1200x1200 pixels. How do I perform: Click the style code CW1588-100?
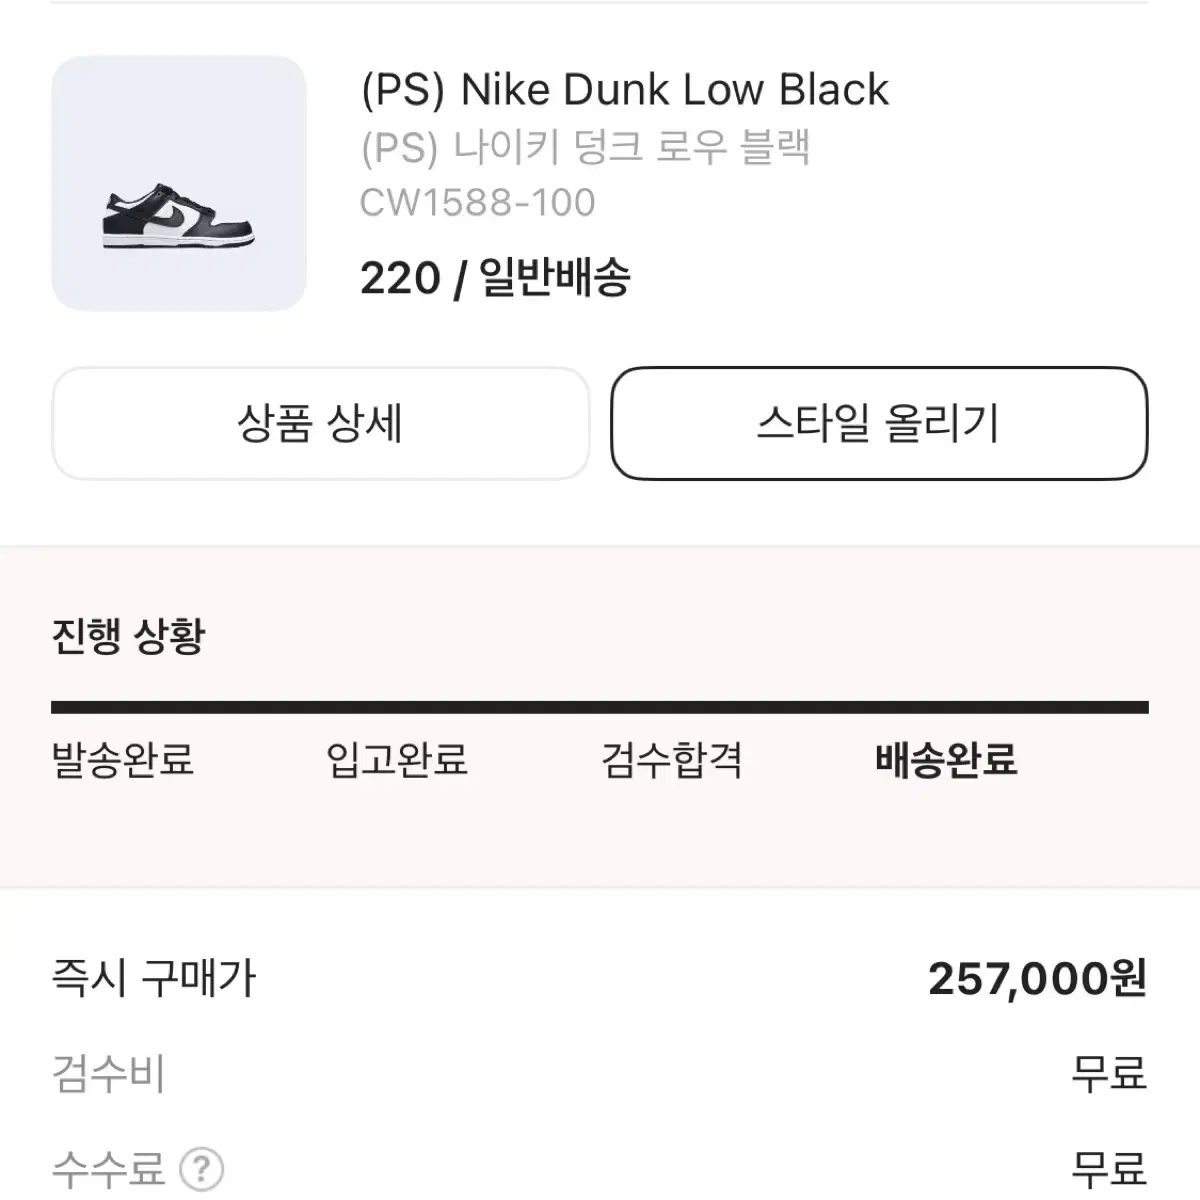pos(476,202)
